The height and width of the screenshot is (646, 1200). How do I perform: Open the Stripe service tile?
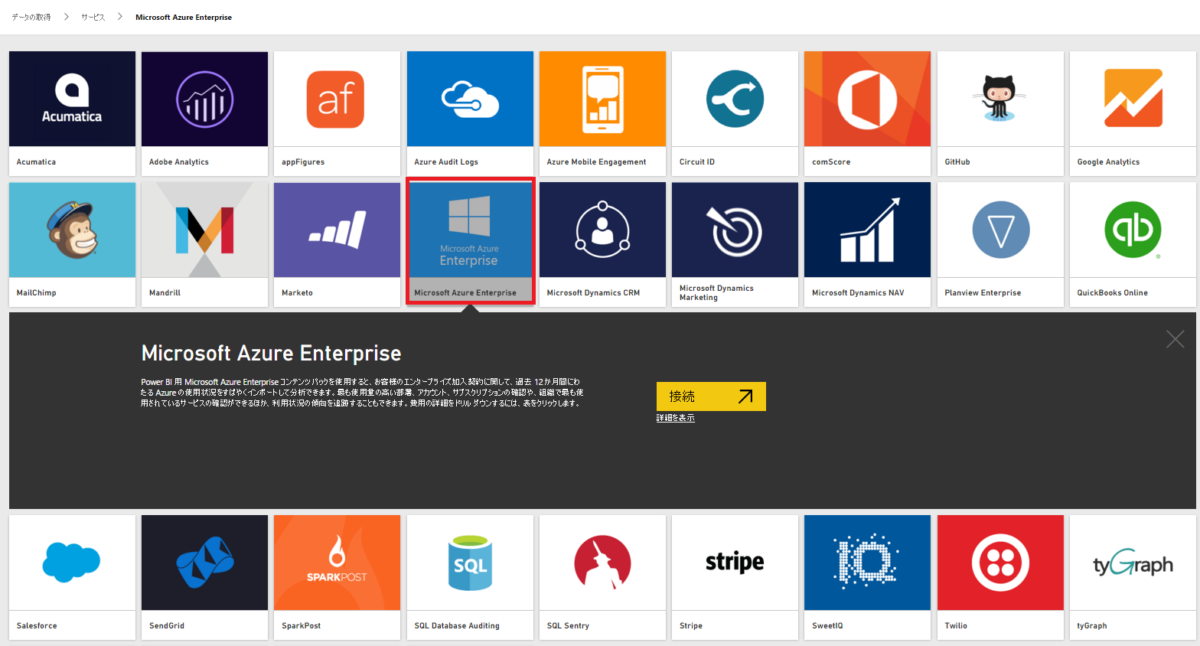[x=734, y=575]
